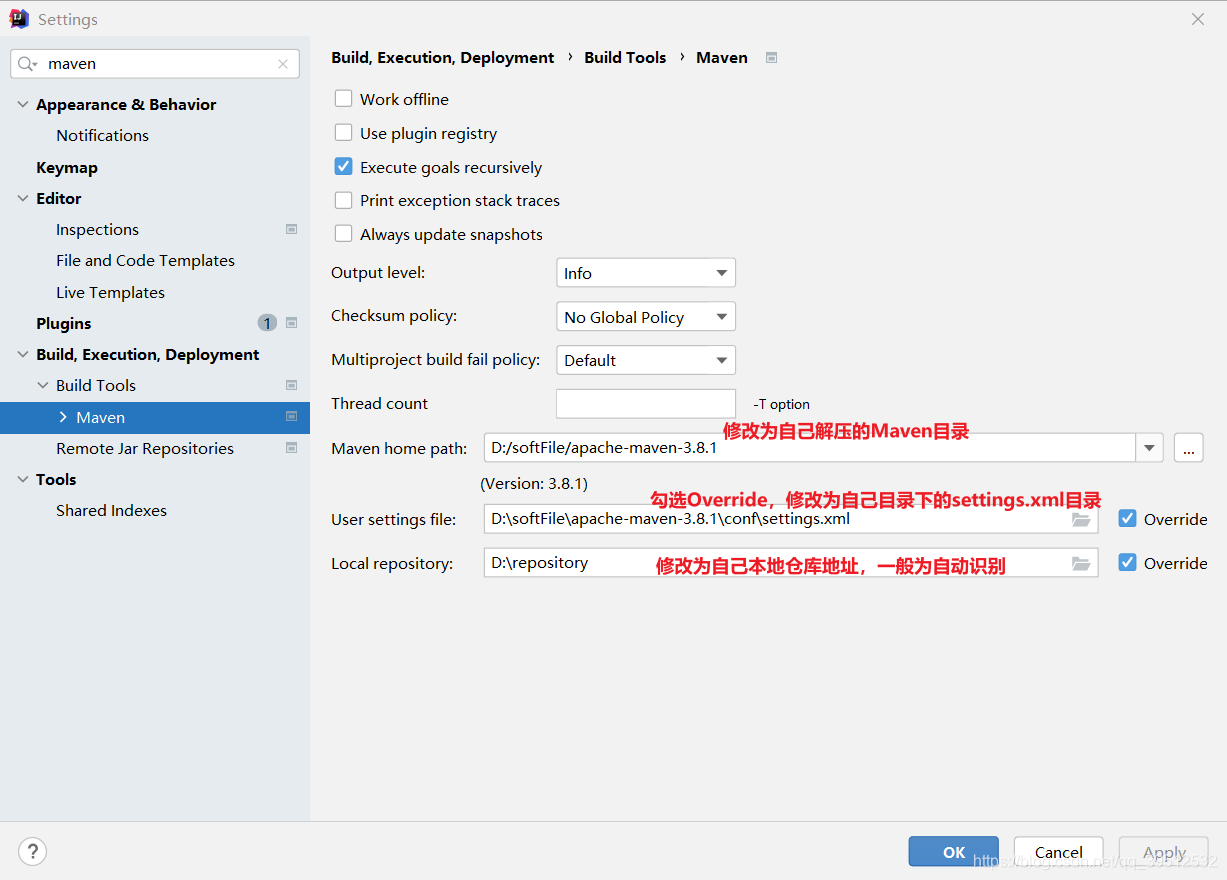The image size is (1227, 880).
Task: Click project-level icon next to Inspections
Action: click(x=291, y=230)
